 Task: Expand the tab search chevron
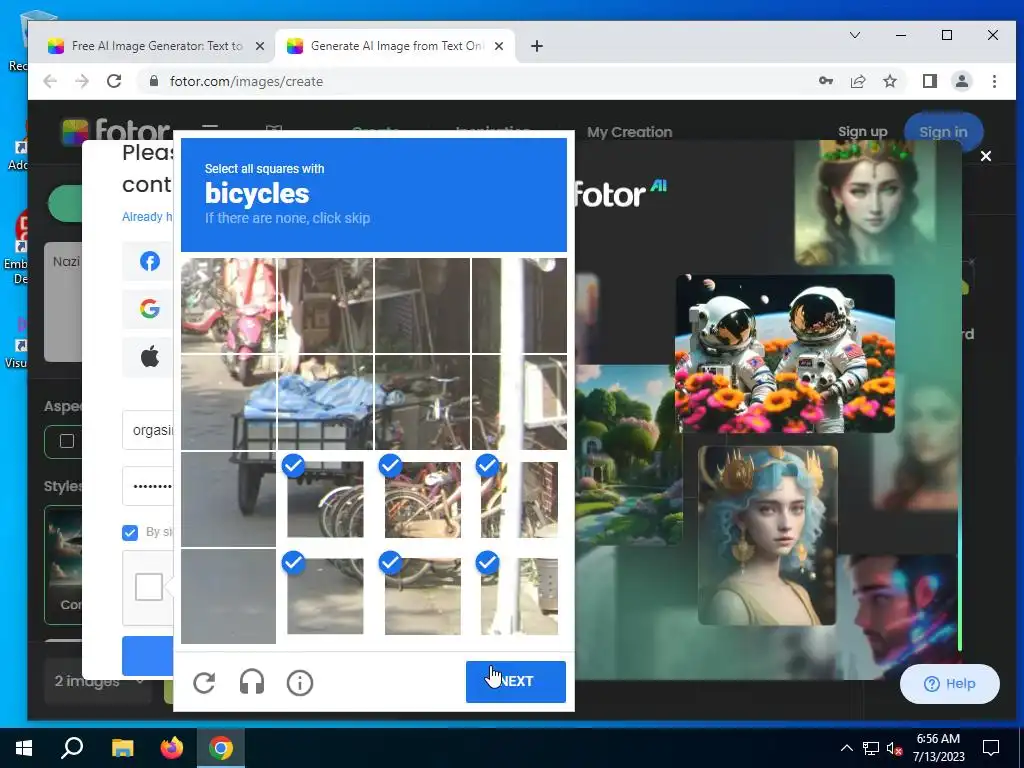click(x=855, y=35)
